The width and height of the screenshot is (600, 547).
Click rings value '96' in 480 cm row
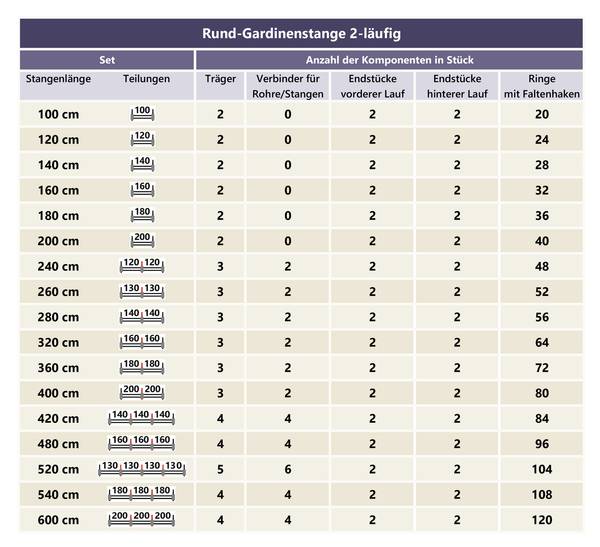pos(542,444)
